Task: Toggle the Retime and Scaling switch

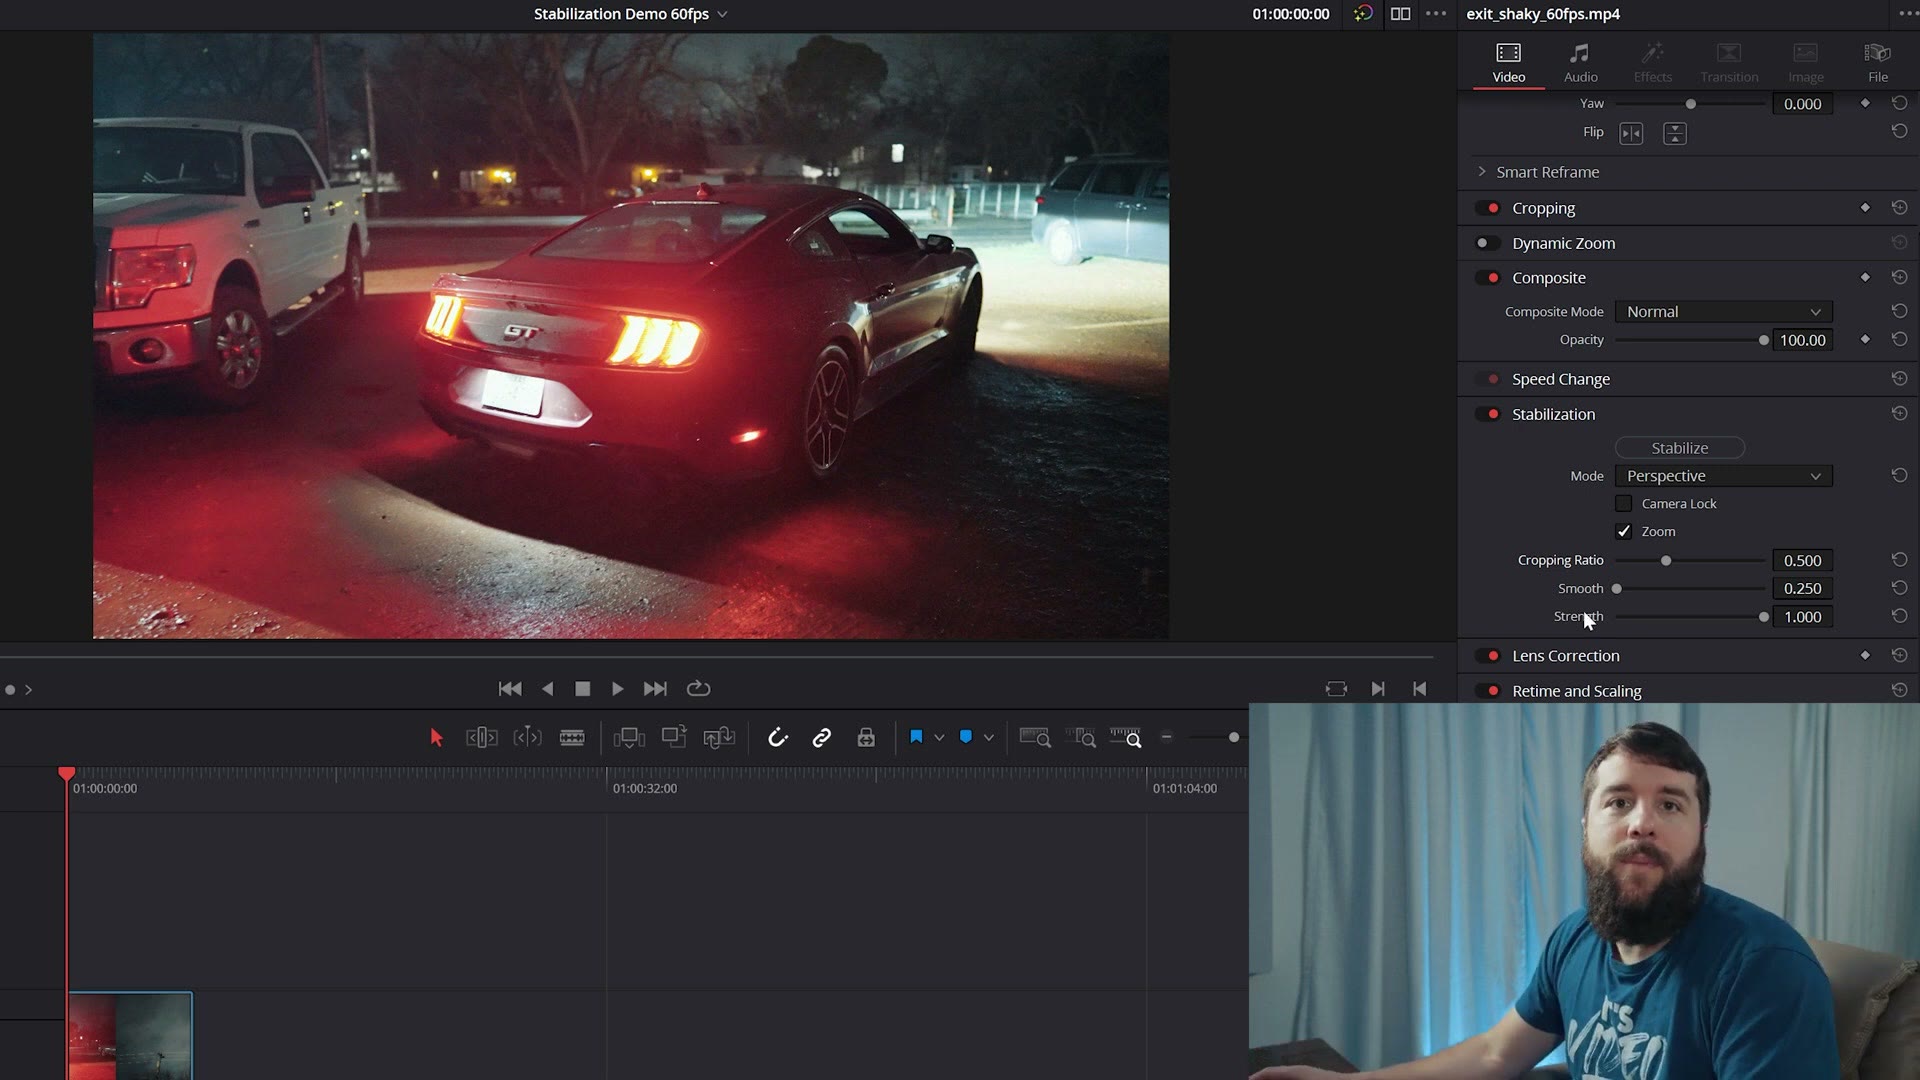Action: tap(1488, 691)
